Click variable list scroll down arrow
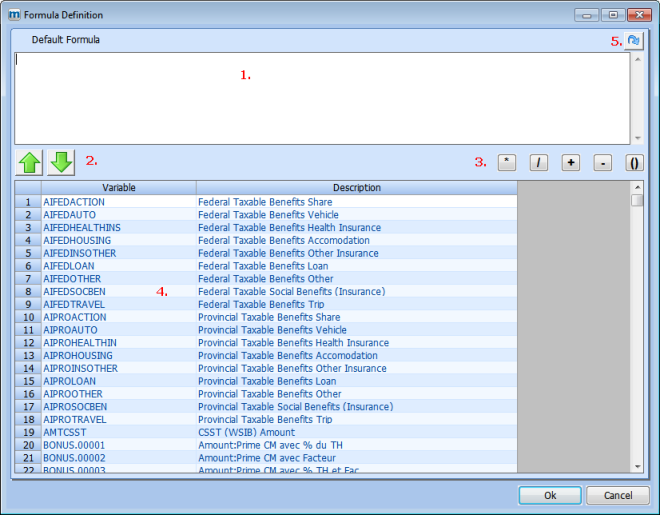 pos(637,467)
